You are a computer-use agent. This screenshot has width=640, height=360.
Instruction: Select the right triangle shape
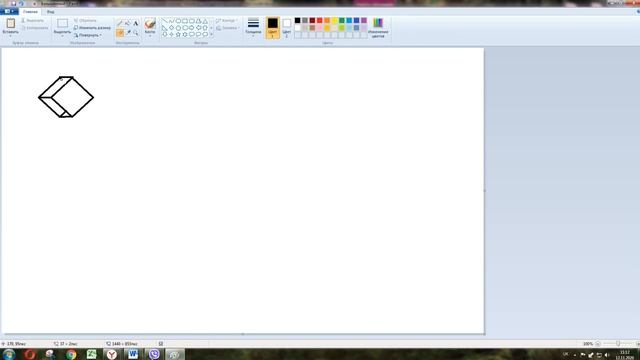coord(164,28)
